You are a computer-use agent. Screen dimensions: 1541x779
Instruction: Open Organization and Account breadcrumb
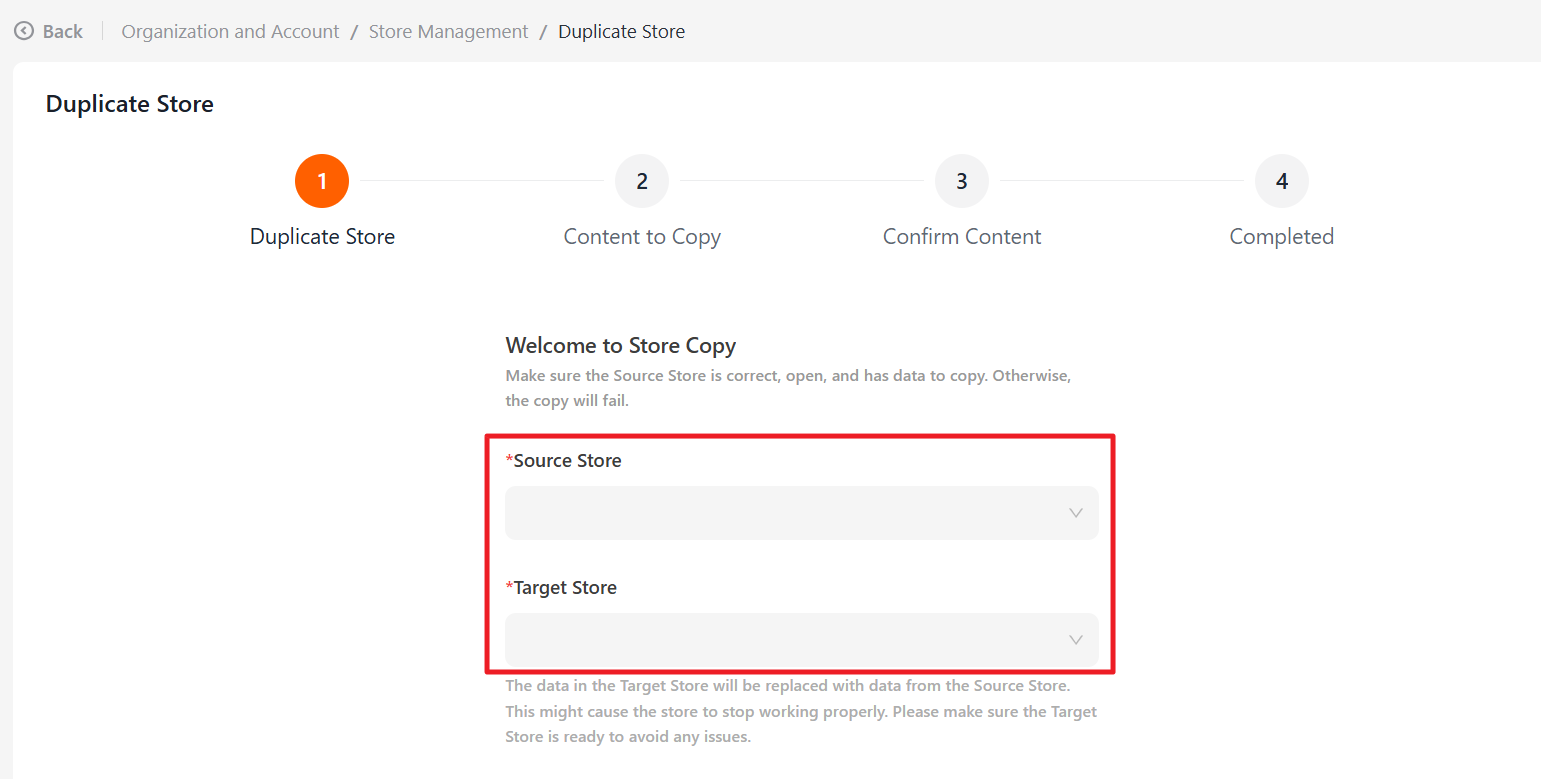coord(230,31)
